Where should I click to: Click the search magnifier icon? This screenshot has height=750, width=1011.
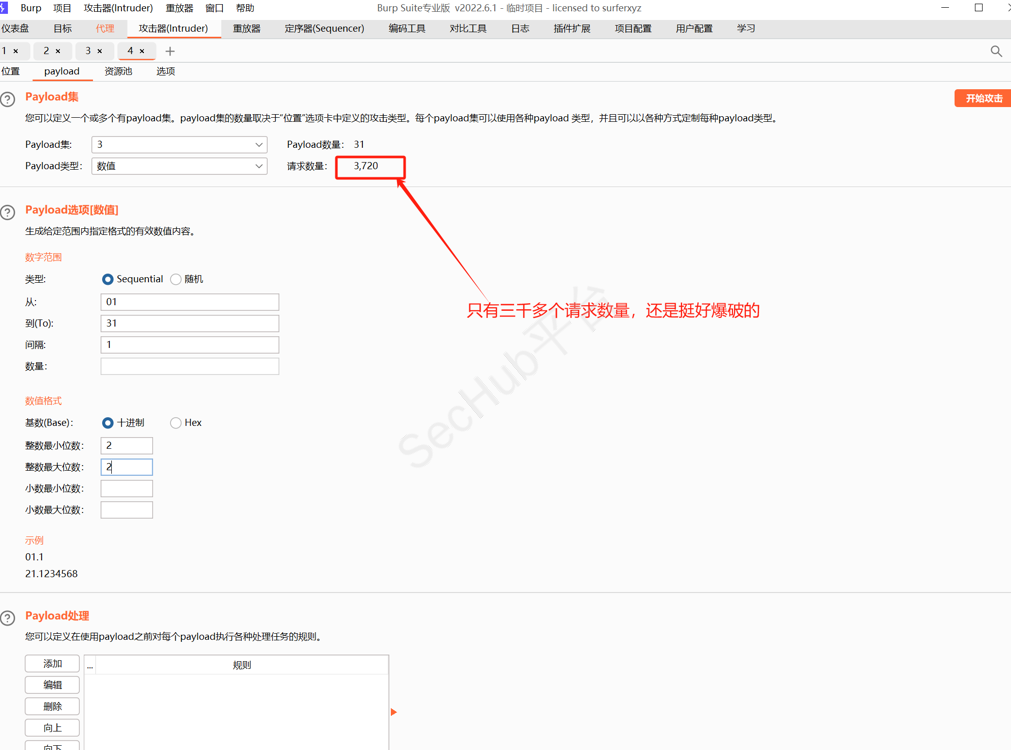pyautogui.click(x=996, y=51)
